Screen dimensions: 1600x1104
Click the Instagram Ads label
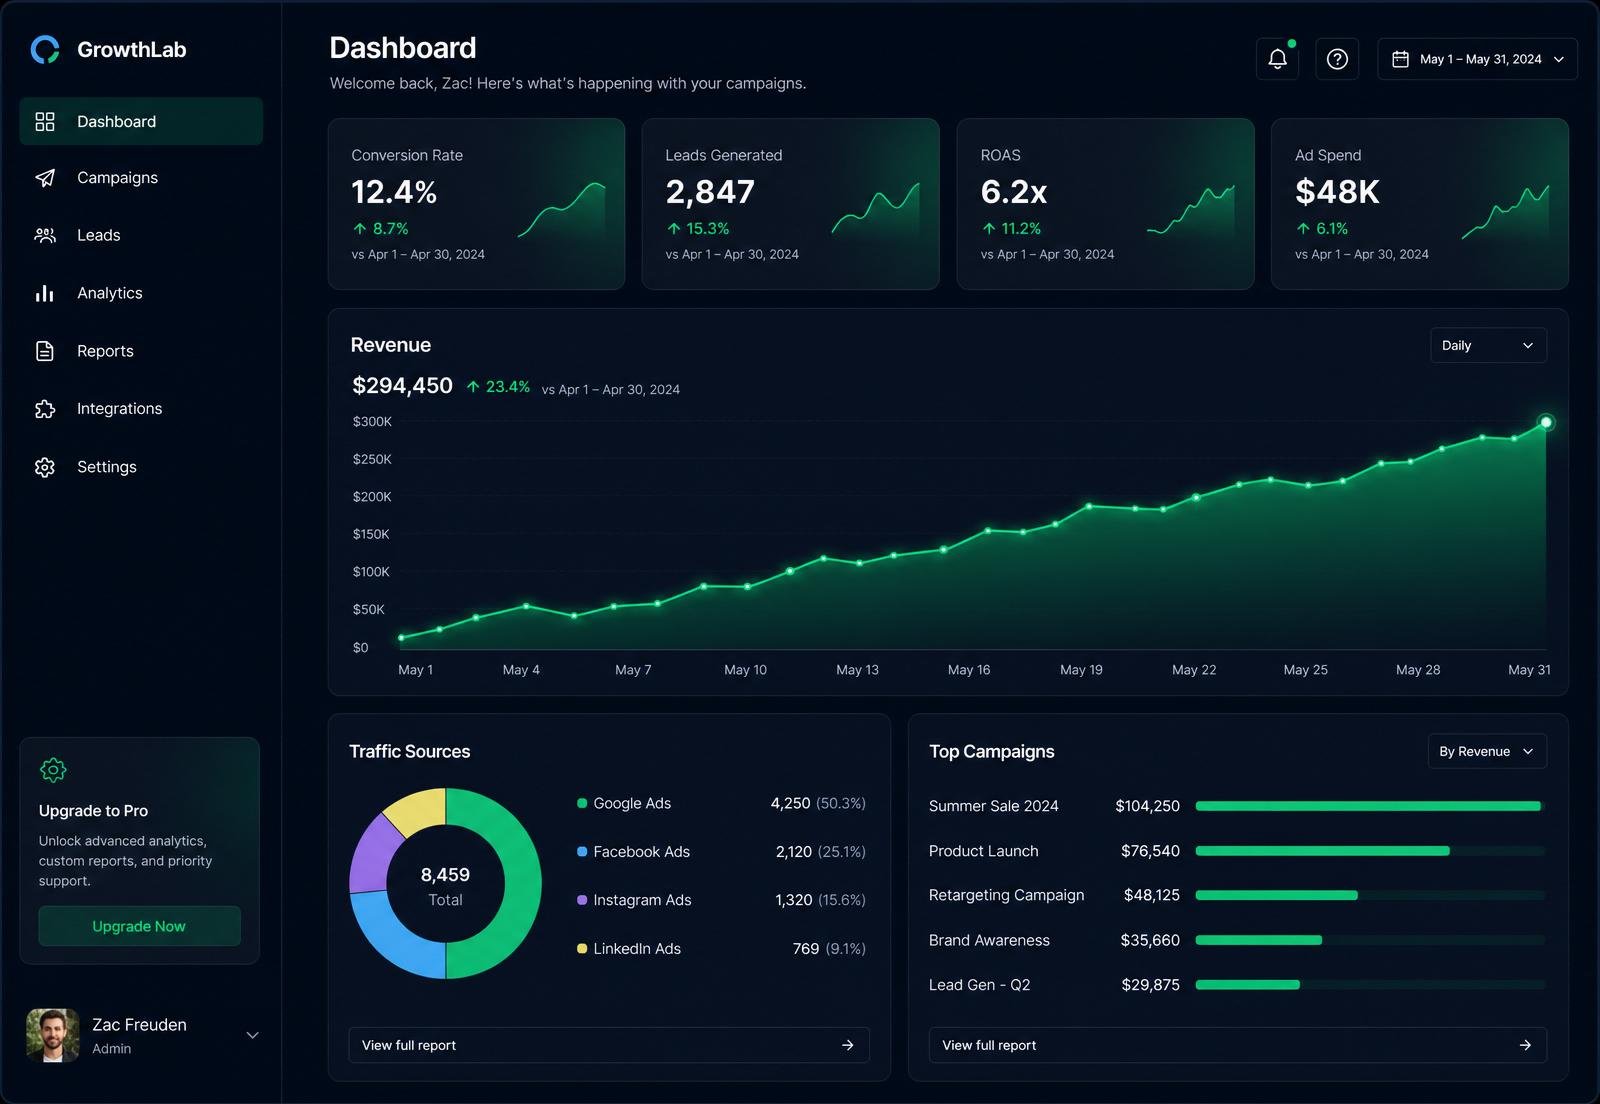click(x=642, y=900)
